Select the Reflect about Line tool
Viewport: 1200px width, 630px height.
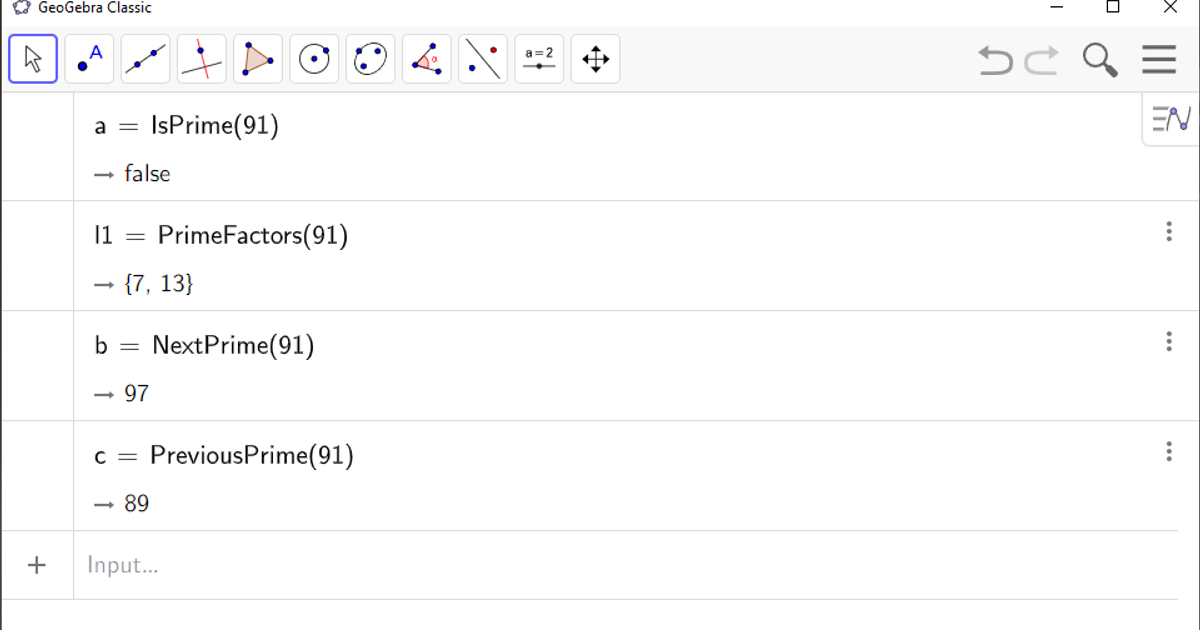pos(482,58)
